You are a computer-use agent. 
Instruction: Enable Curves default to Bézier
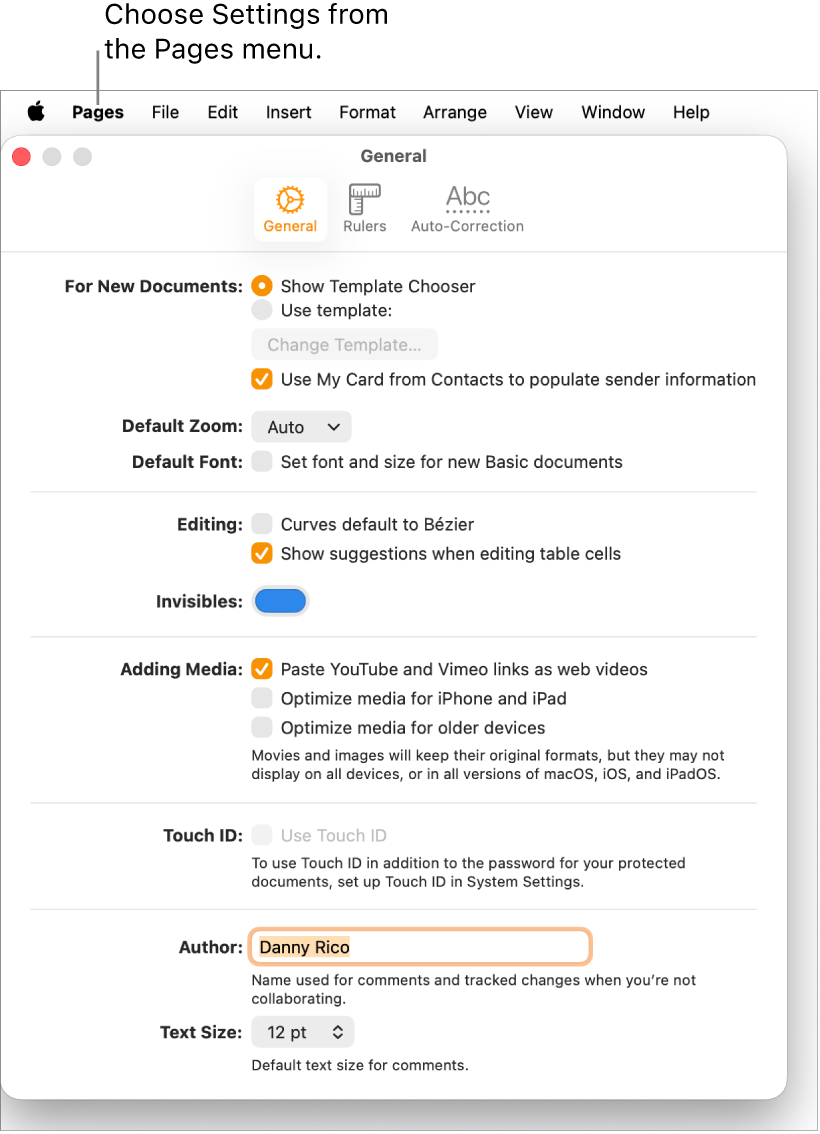click(261, 524)
